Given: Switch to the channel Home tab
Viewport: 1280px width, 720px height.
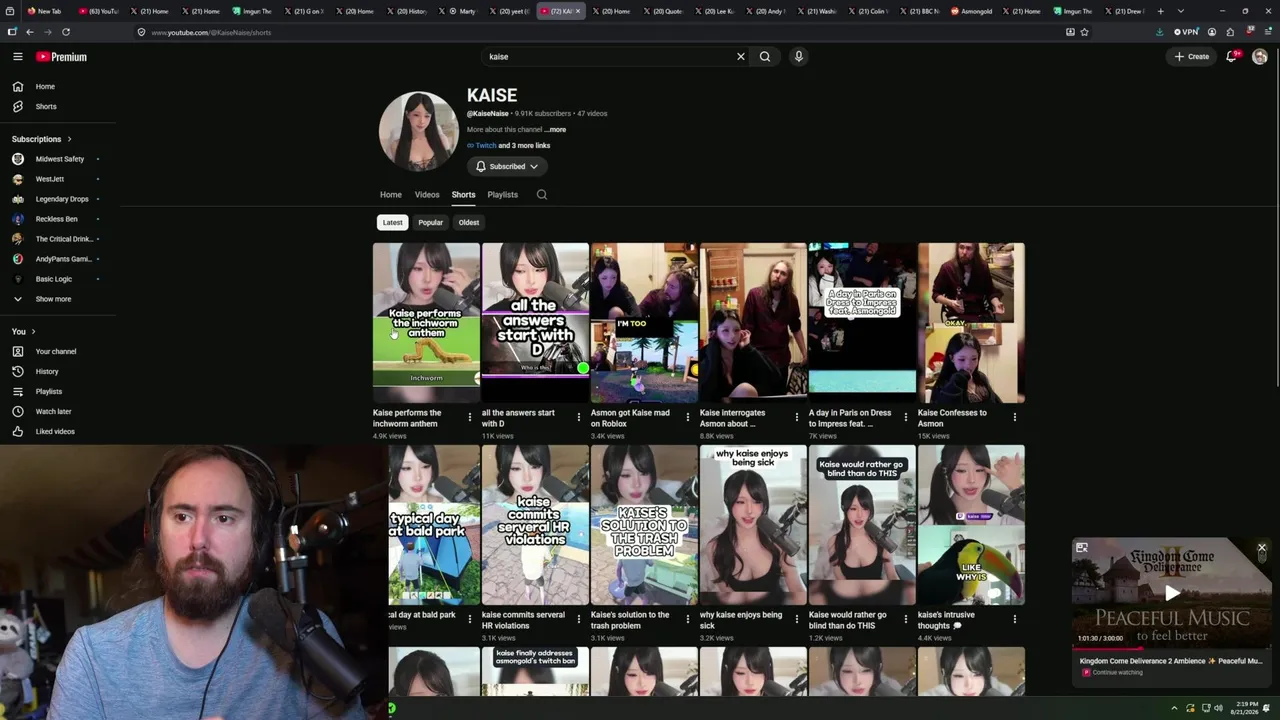Looking at the screenshot, I should (x=391, y=195).
